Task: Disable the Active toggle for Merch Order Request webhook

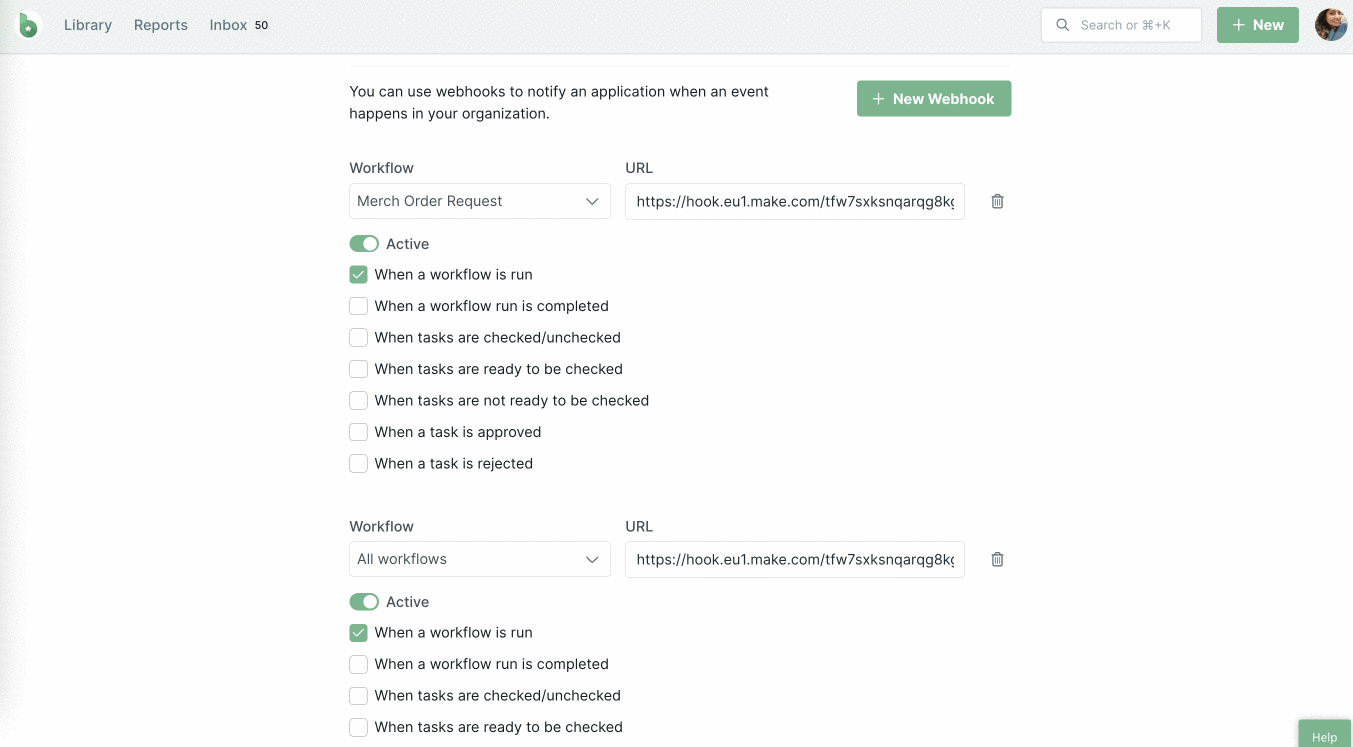Action: point(364,243)
